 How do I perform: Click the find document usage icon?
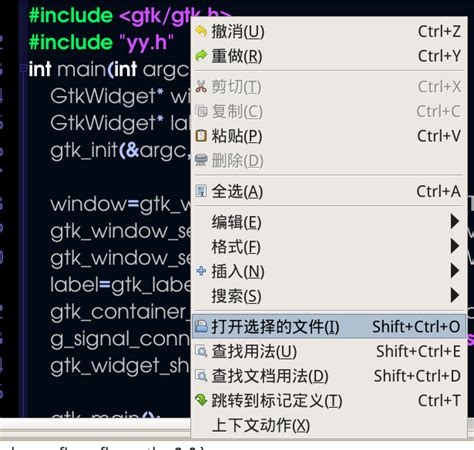click(201, 376)
